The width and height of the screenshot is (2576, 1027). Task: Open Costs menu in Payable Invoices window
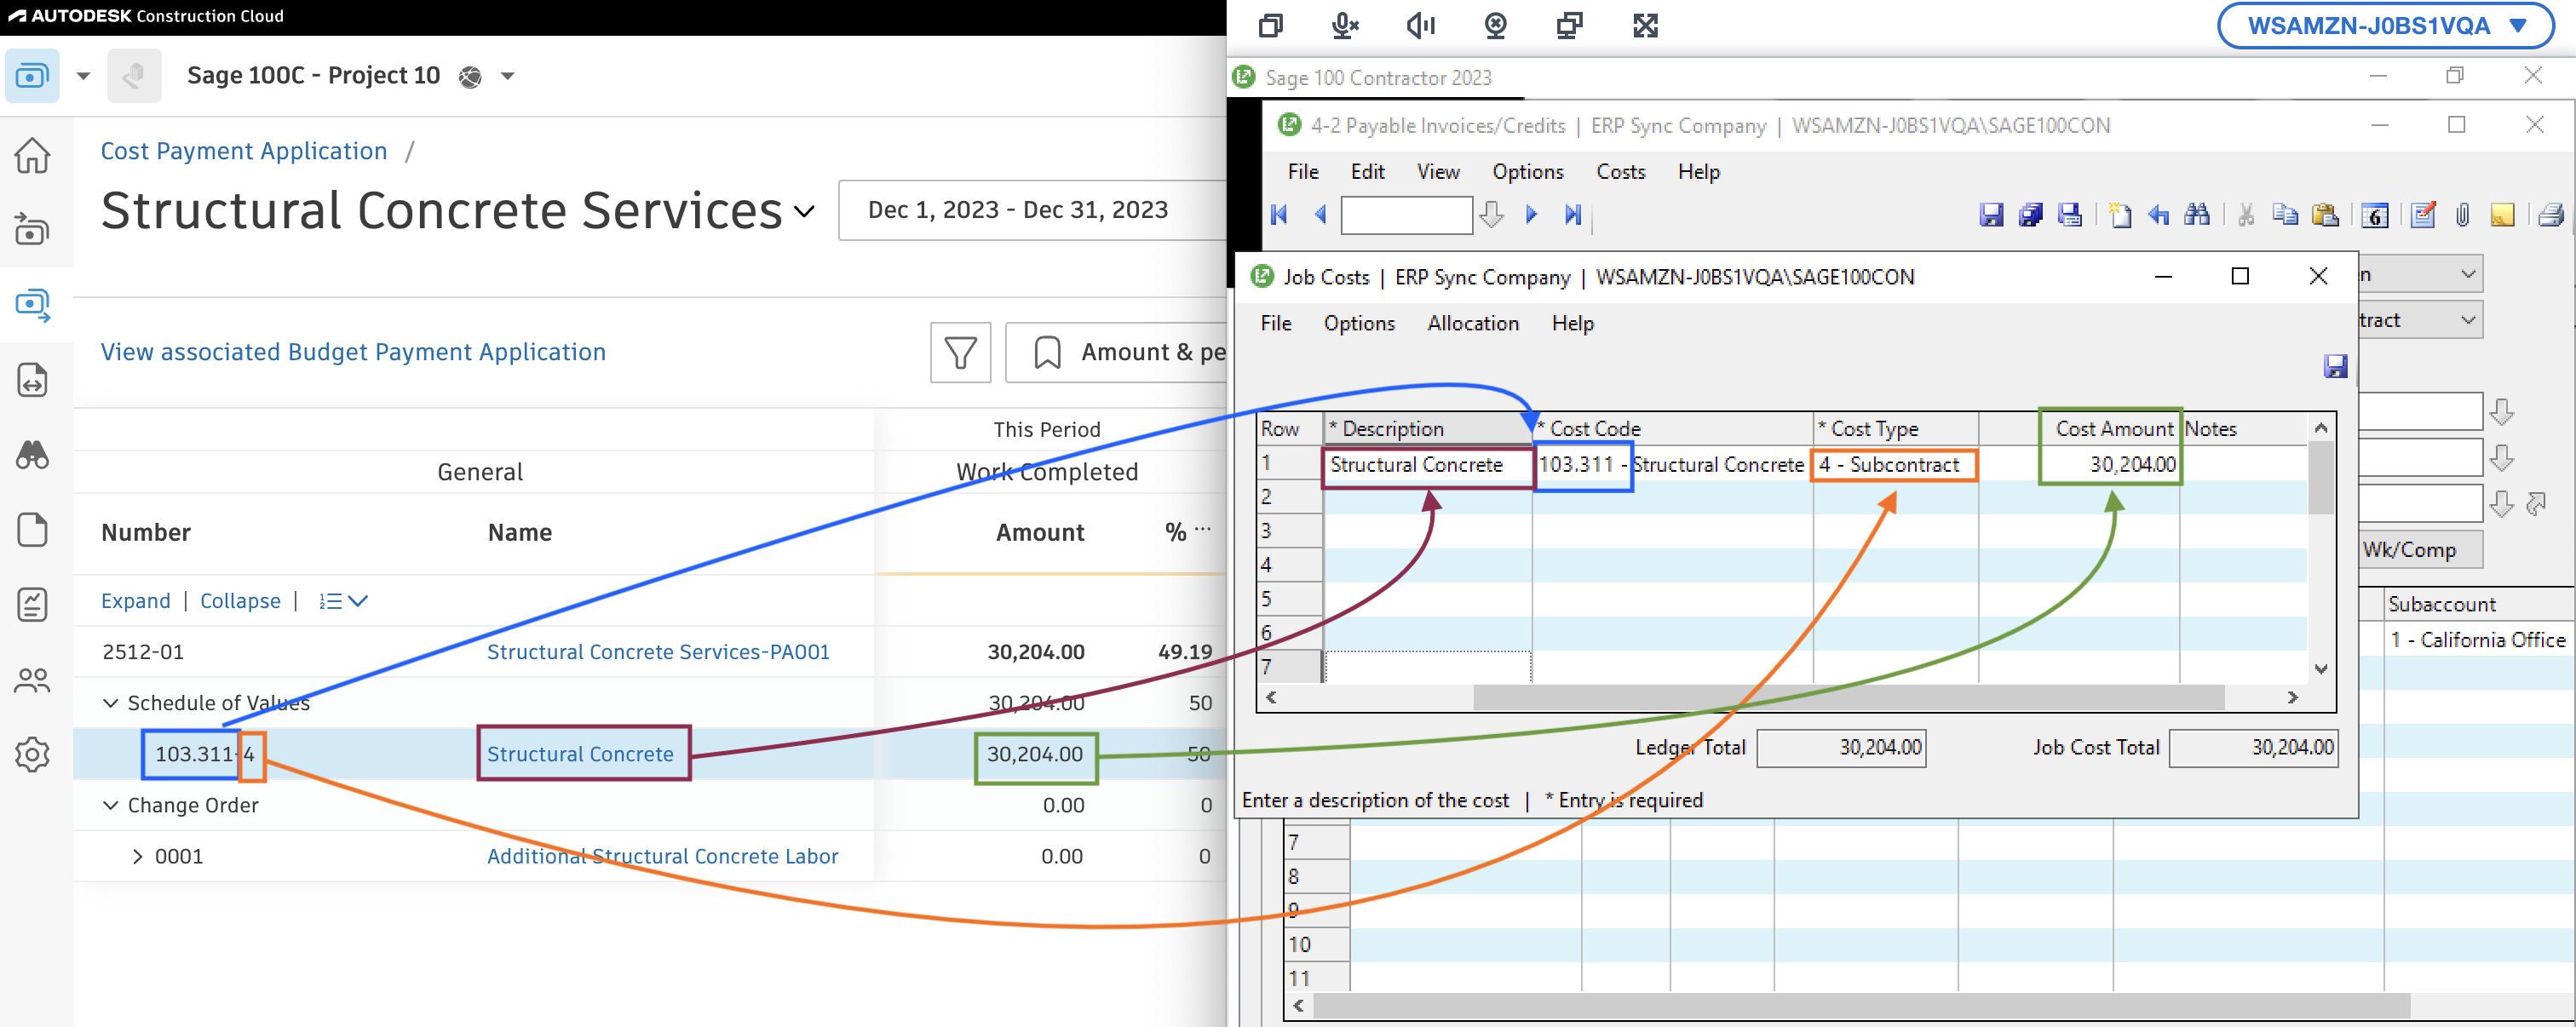click(x=1620, y=172)
